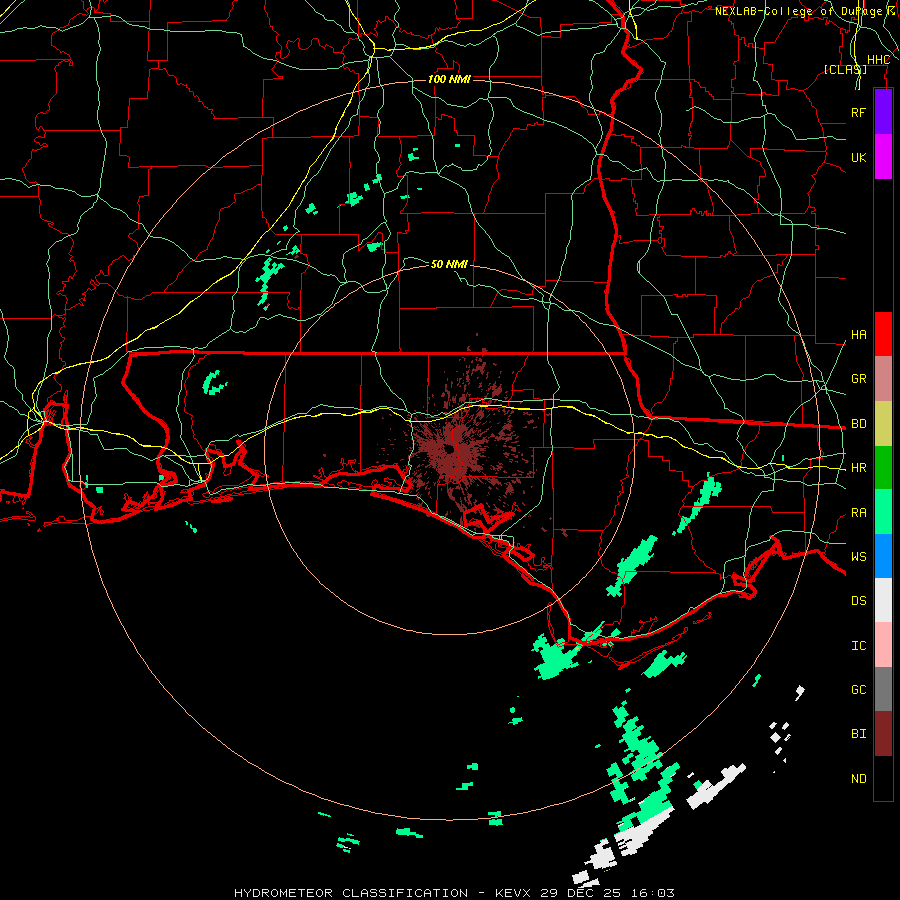Click the 'HHC' product label

(878, 60)
